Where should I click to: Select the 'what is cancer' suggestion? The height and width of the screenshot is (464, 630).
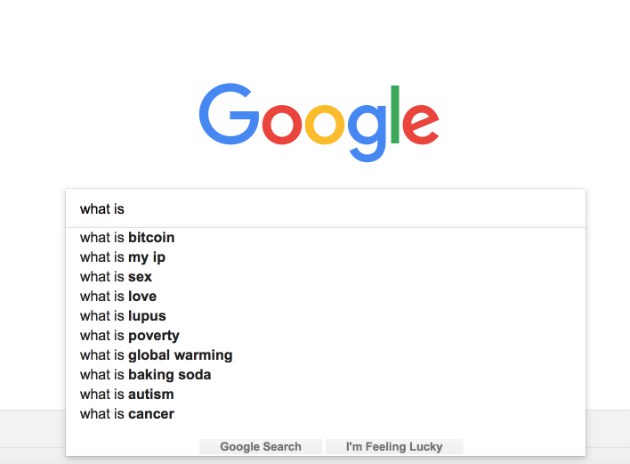click(x=127, y=414)
